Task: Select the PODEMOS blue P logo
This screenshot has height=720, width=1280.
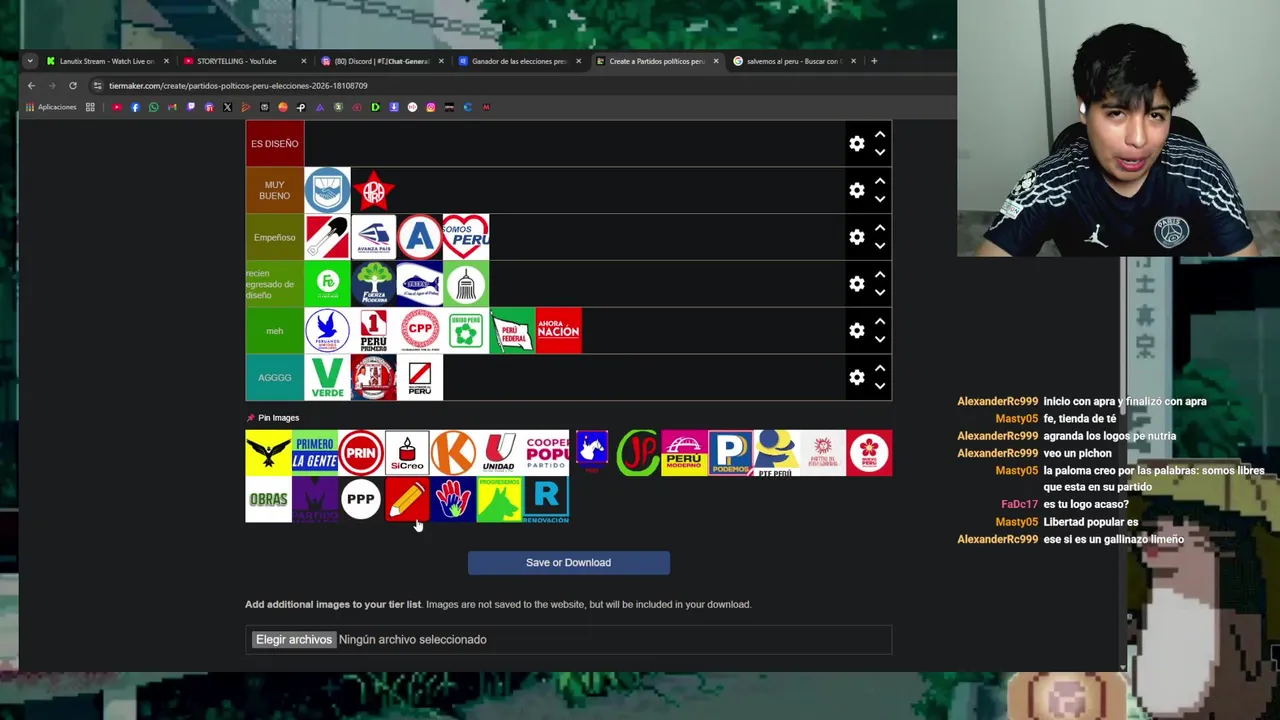Action: [x=730, y=453]
